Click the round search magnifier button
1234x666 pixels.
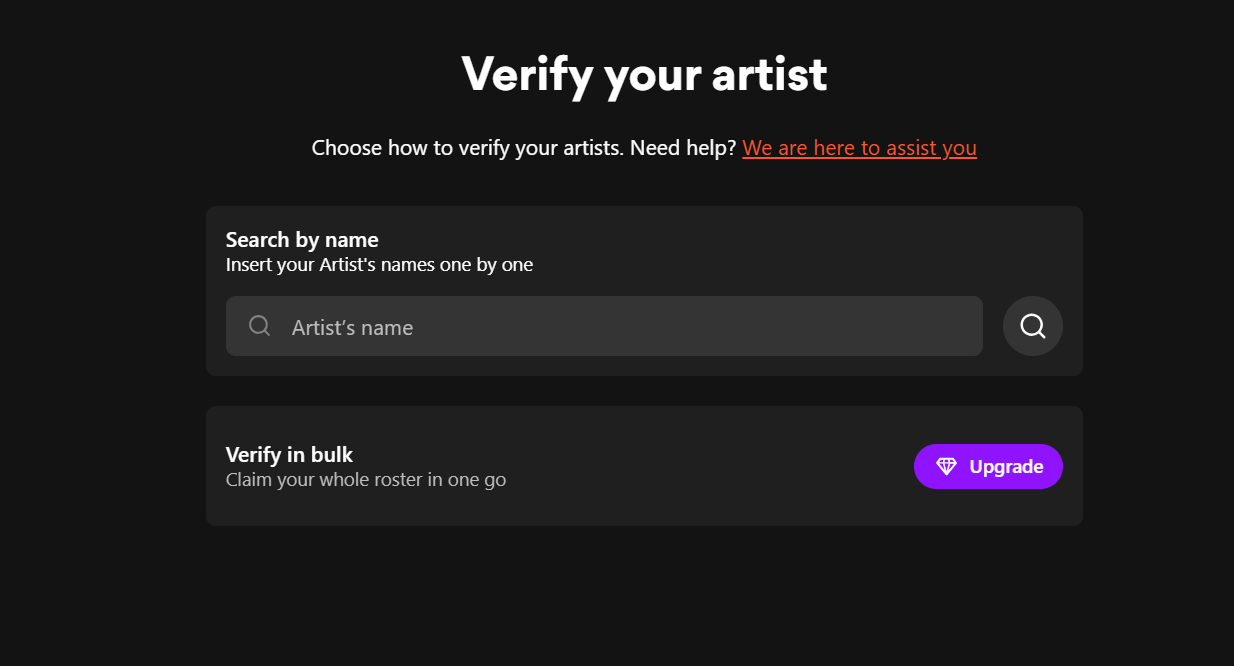pos(1032,326)
